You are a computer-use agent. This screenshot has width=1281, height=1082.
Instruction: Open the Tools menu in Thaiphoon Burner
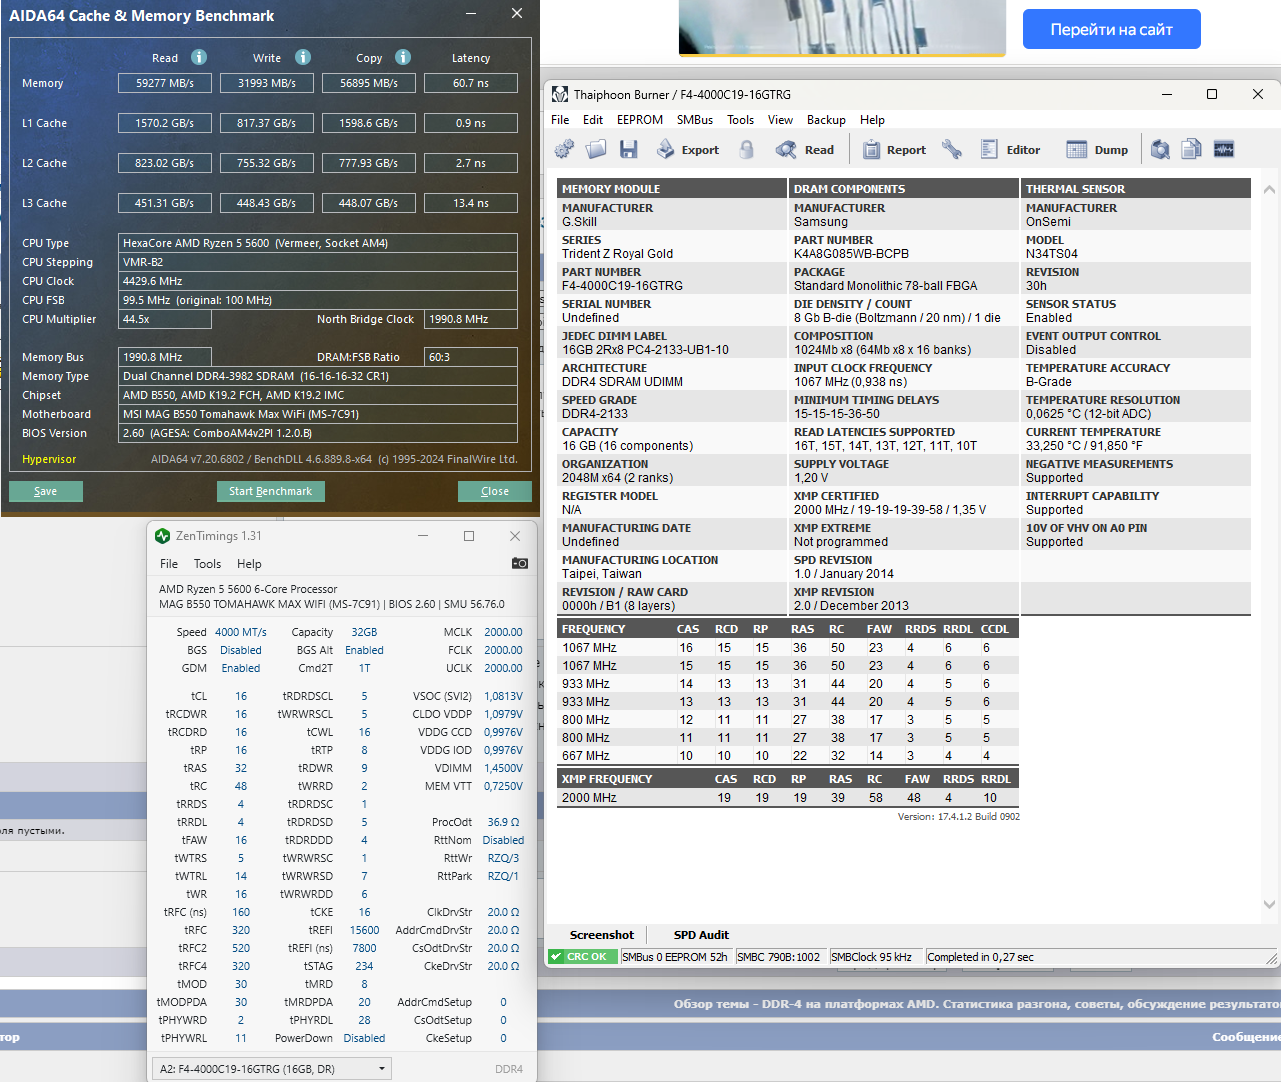[741, 120]
